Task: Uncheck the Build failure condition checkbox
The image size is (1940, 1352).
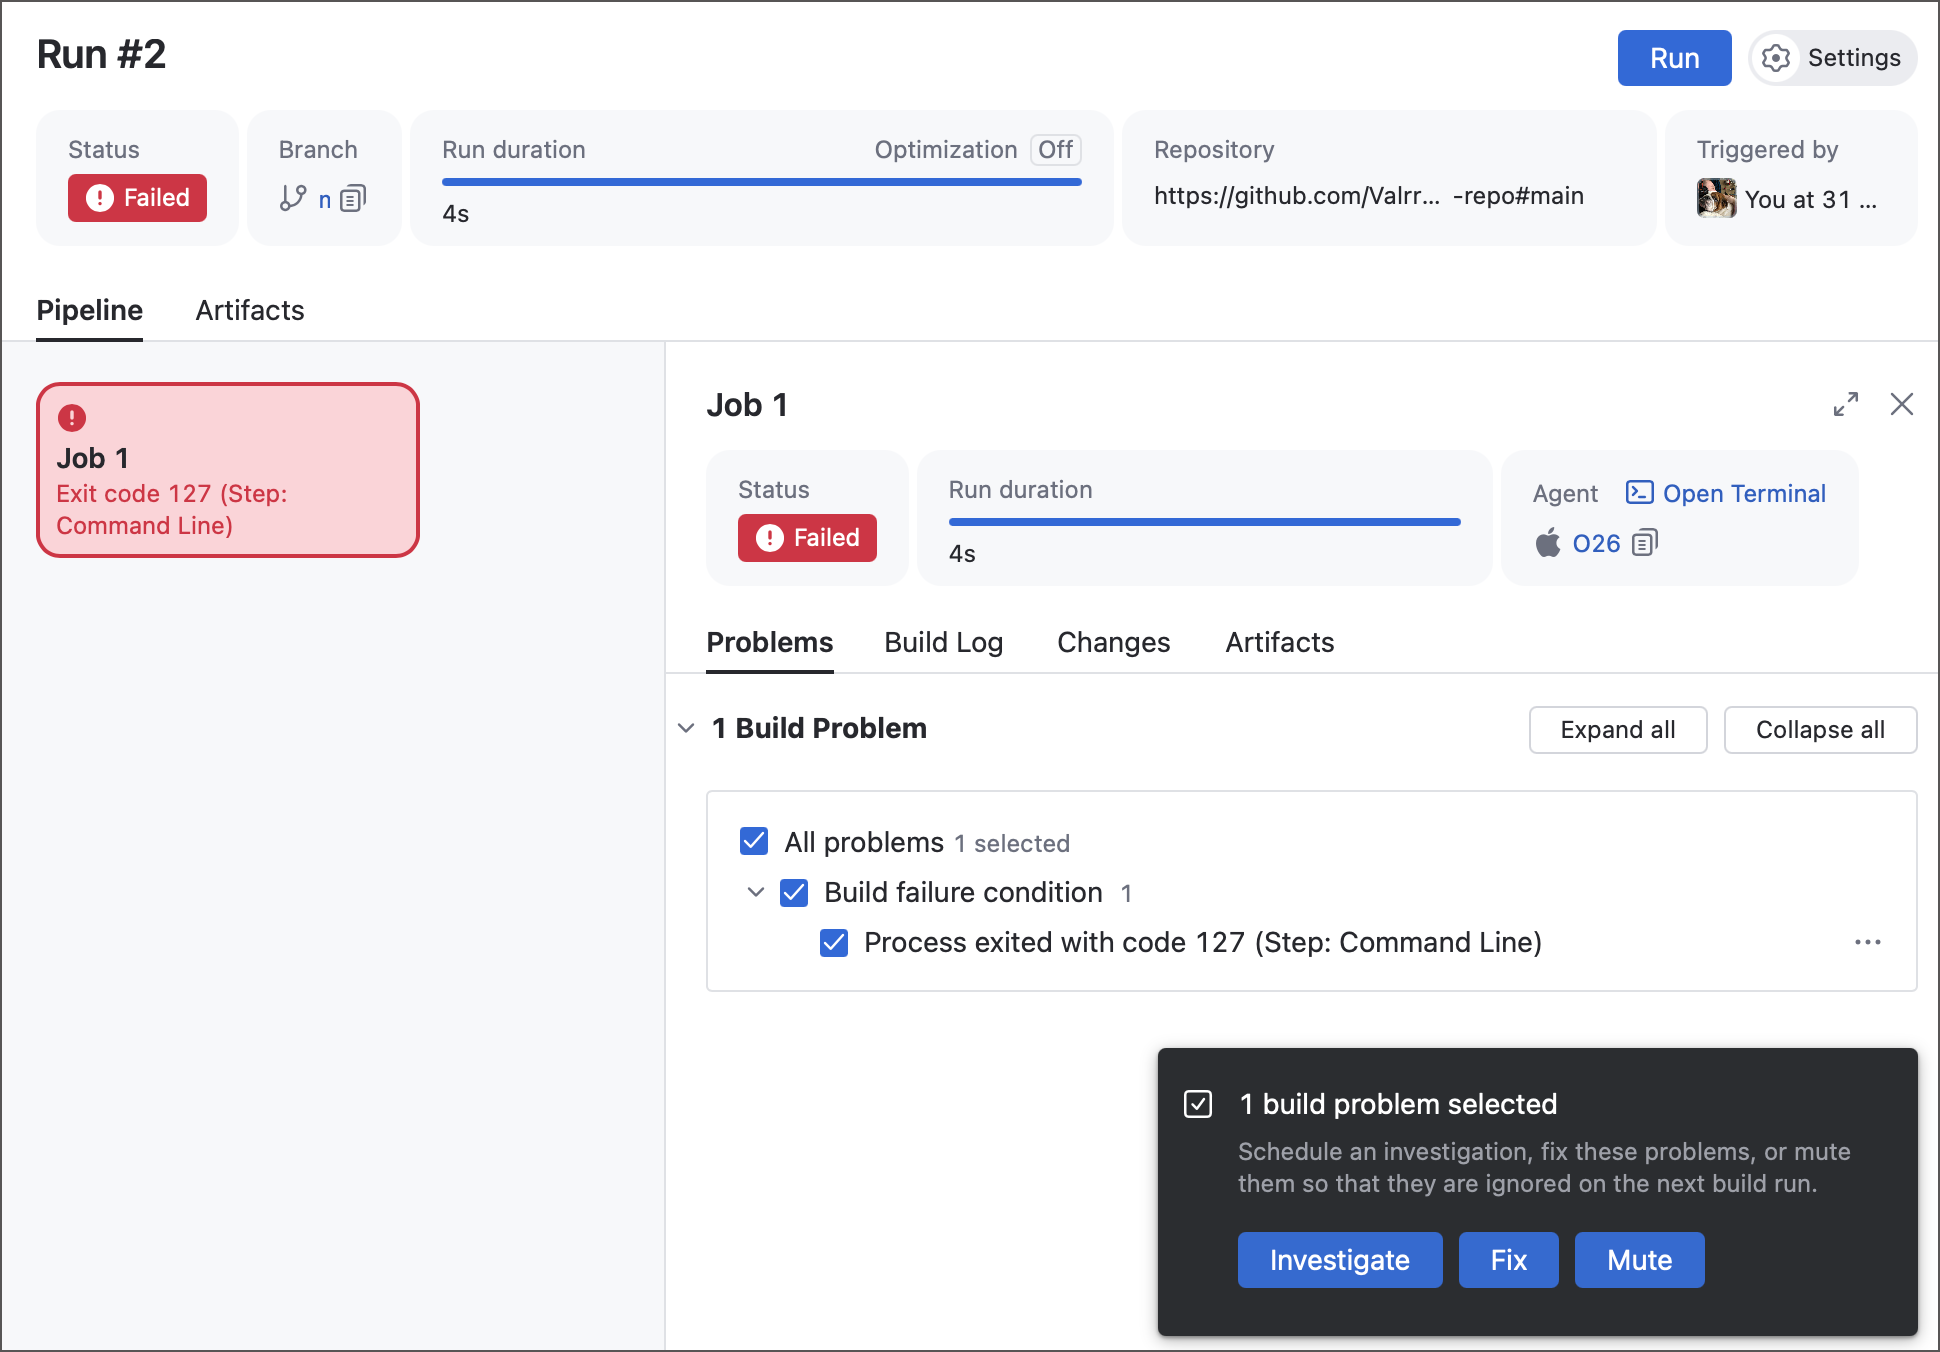Action: [794, 893]
